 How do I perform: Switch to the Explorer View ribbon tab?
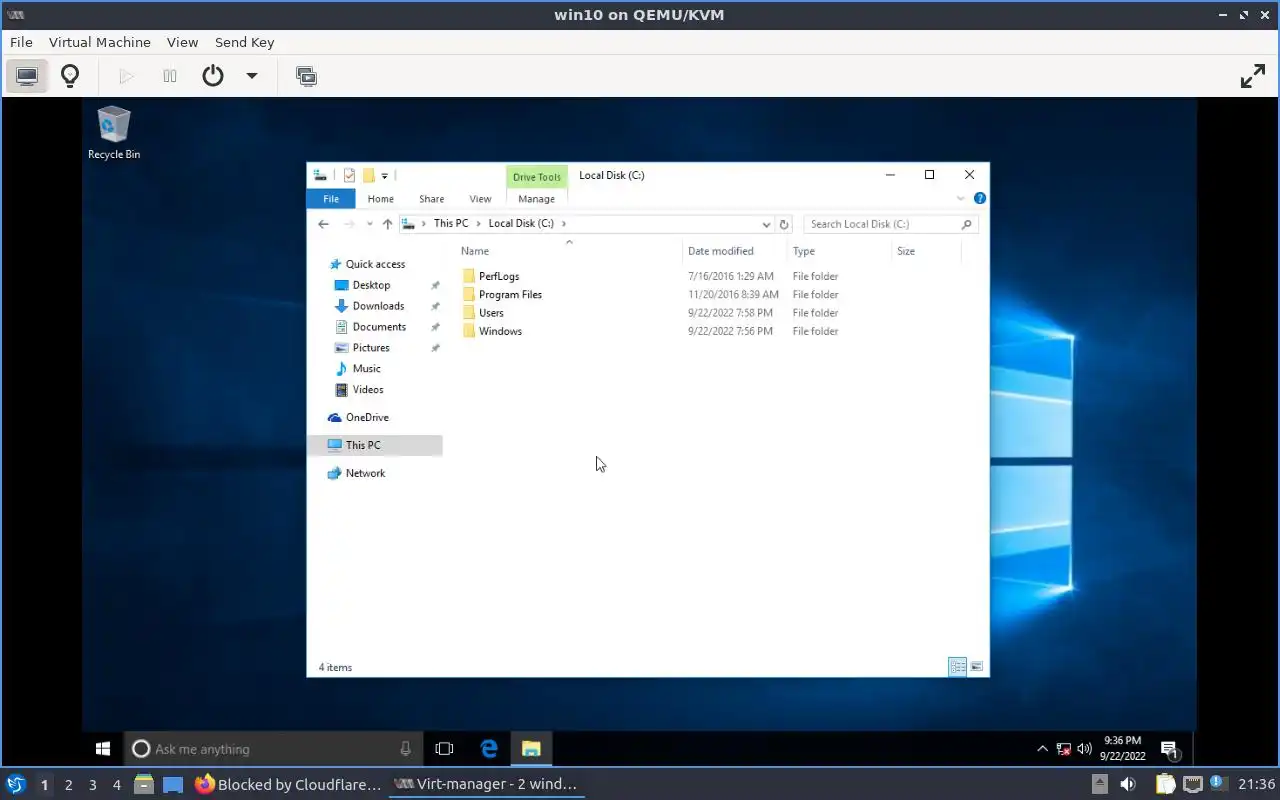point(480,199)
